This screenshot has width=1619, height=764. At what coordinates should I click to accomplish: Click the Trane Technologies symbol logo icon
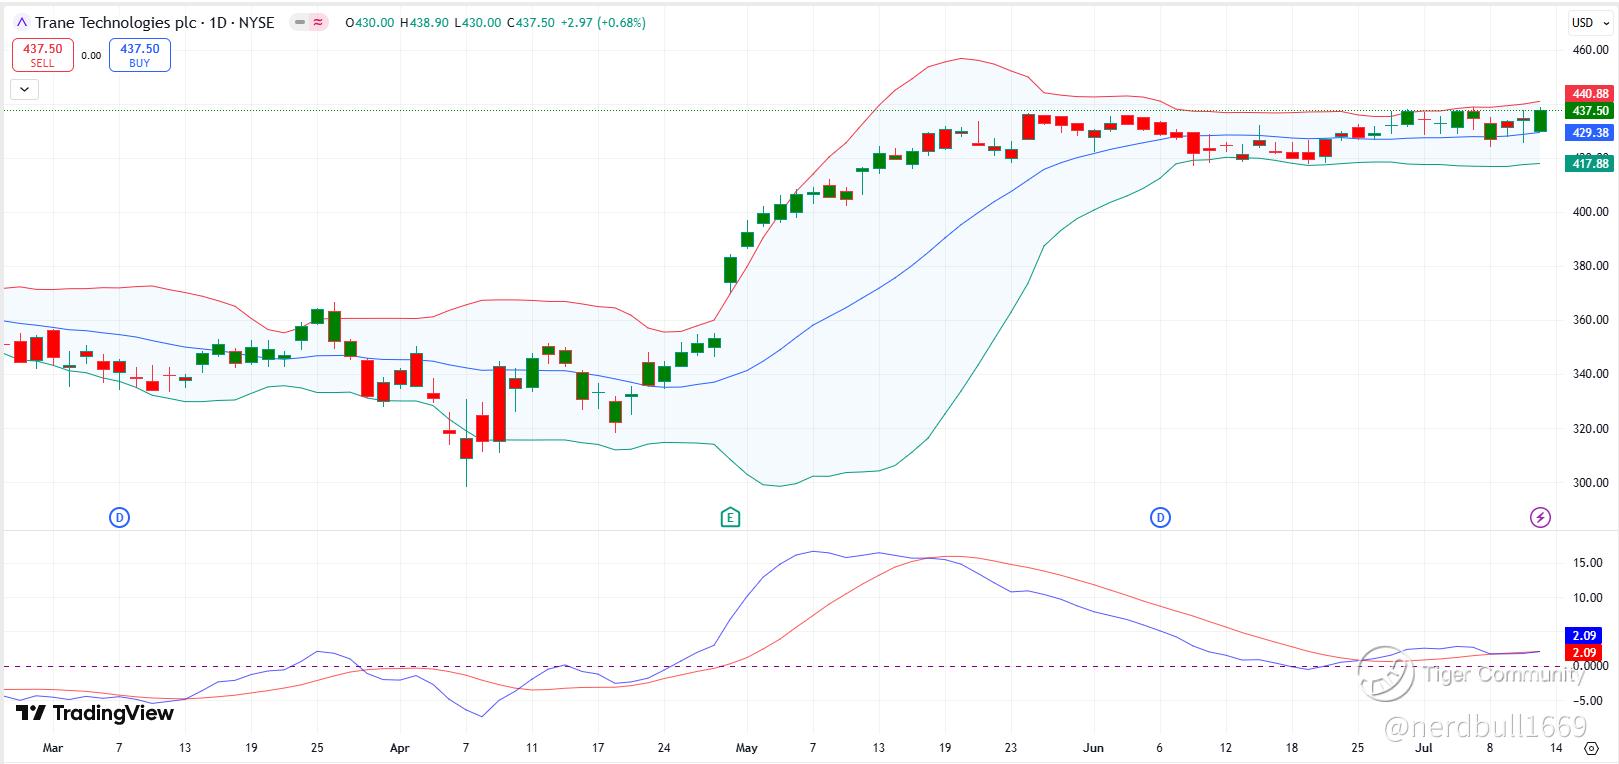coord(21,22)
